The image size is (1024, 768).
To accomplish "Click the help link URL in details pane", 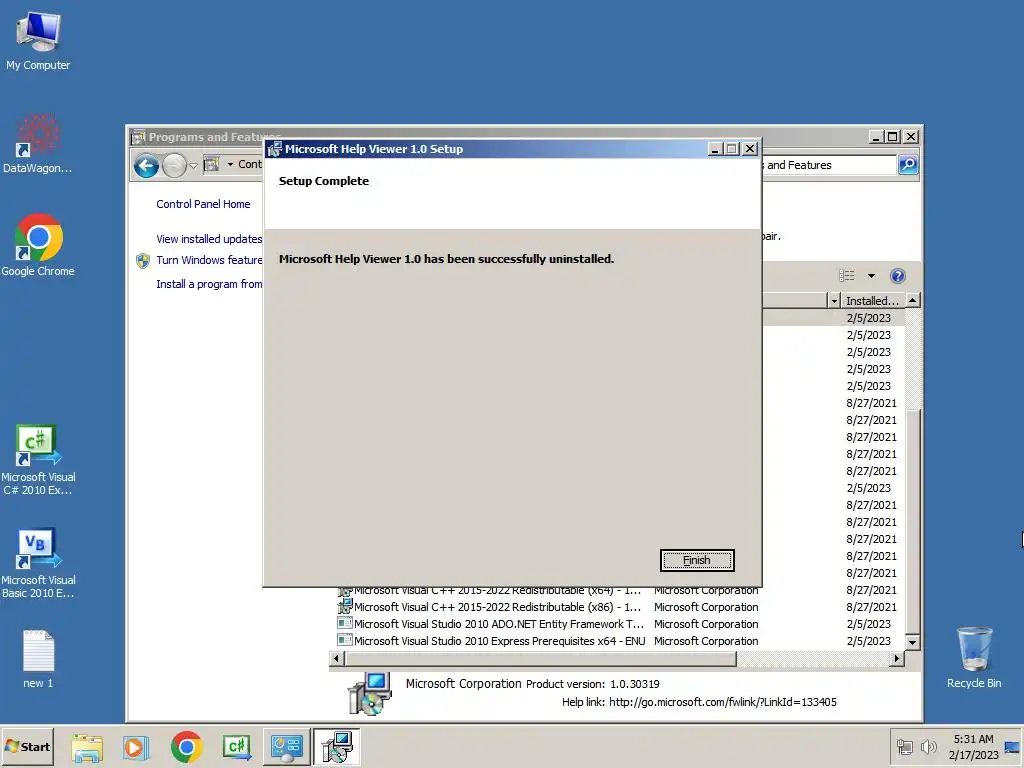I will click(x=722, y=702).
